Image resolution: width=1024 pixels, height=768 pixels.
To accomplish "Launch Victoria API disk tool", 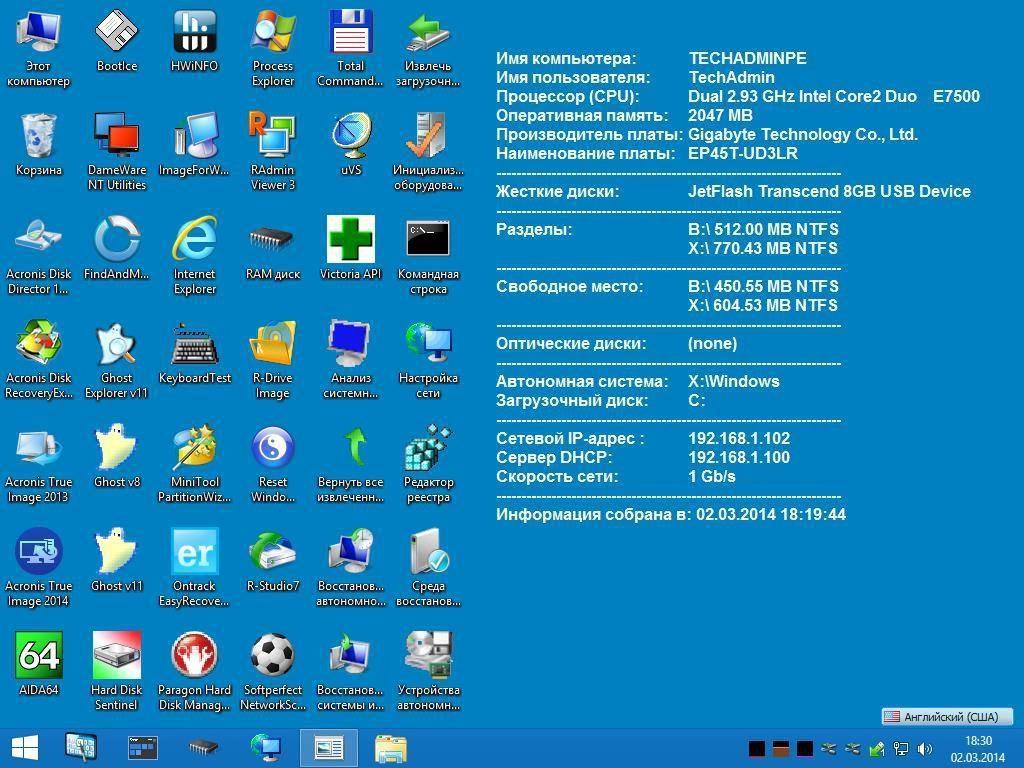I will pyautogui.click(x=350, y=238).
